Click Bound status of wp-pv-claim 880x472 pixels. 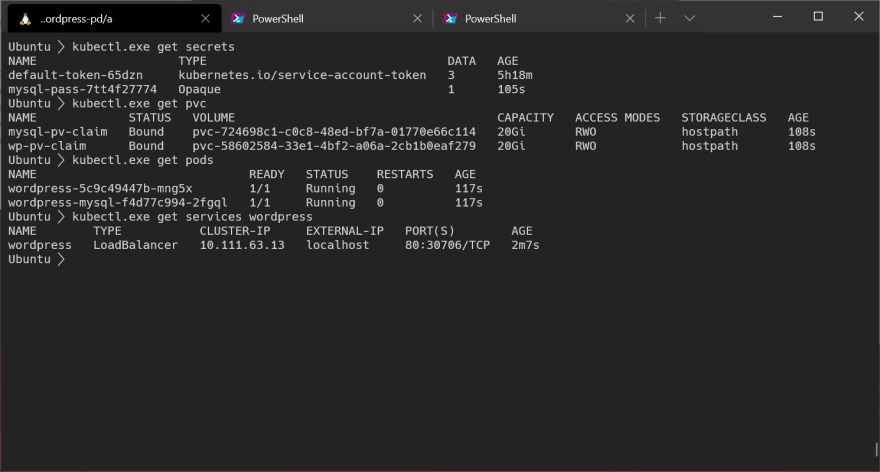(146, 146)
